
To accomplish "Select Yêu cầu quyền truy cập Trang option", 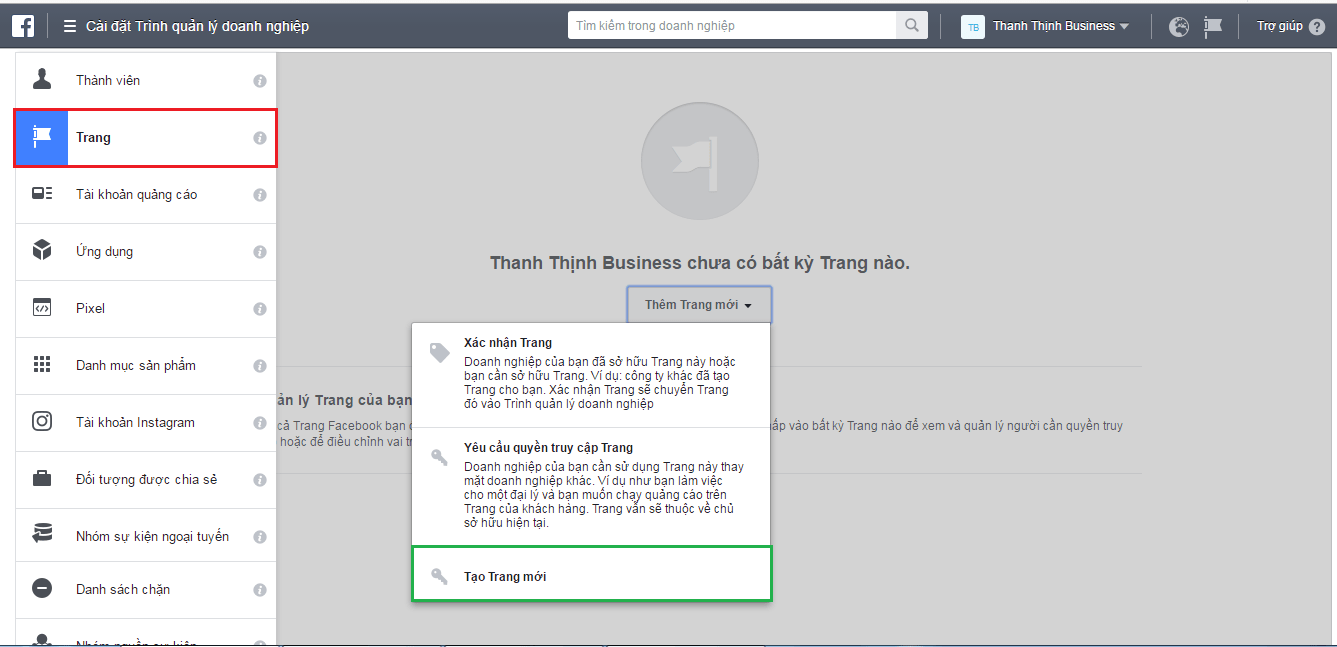I will coord(591,486).
